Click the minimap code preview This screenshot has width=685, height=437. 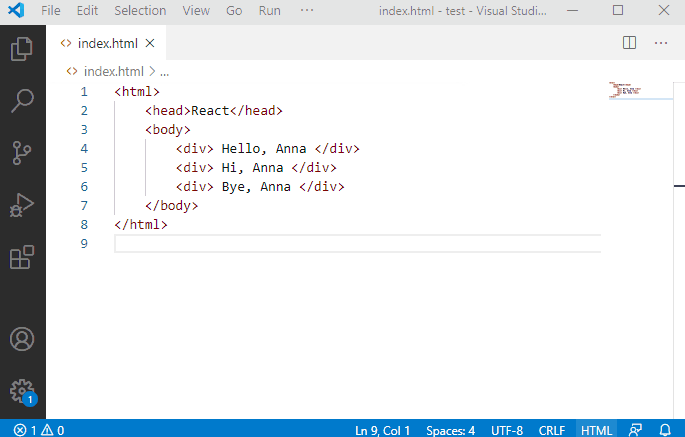point(625,90)
